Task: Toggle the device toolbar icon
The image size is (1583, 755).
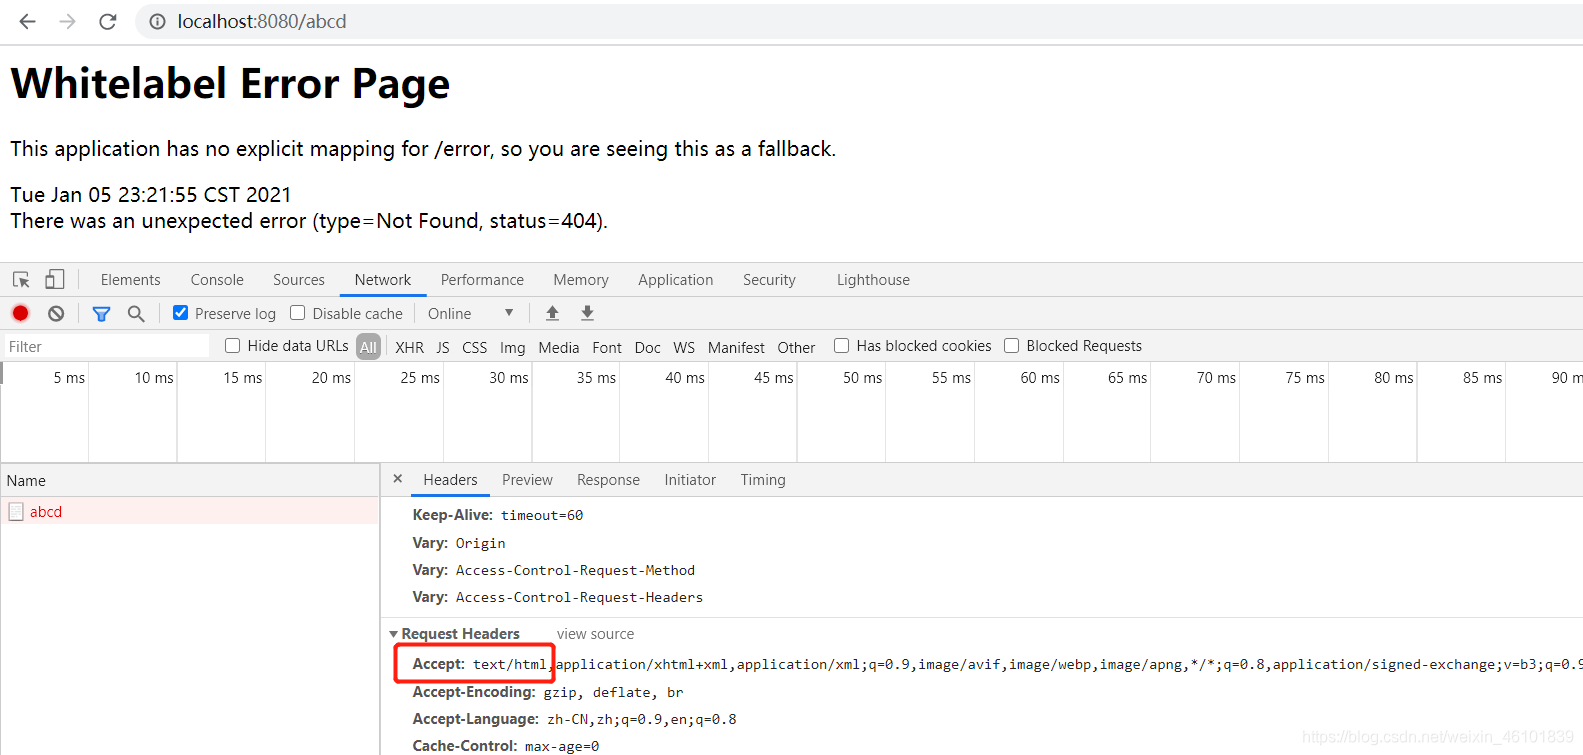Action: (55, 280)
